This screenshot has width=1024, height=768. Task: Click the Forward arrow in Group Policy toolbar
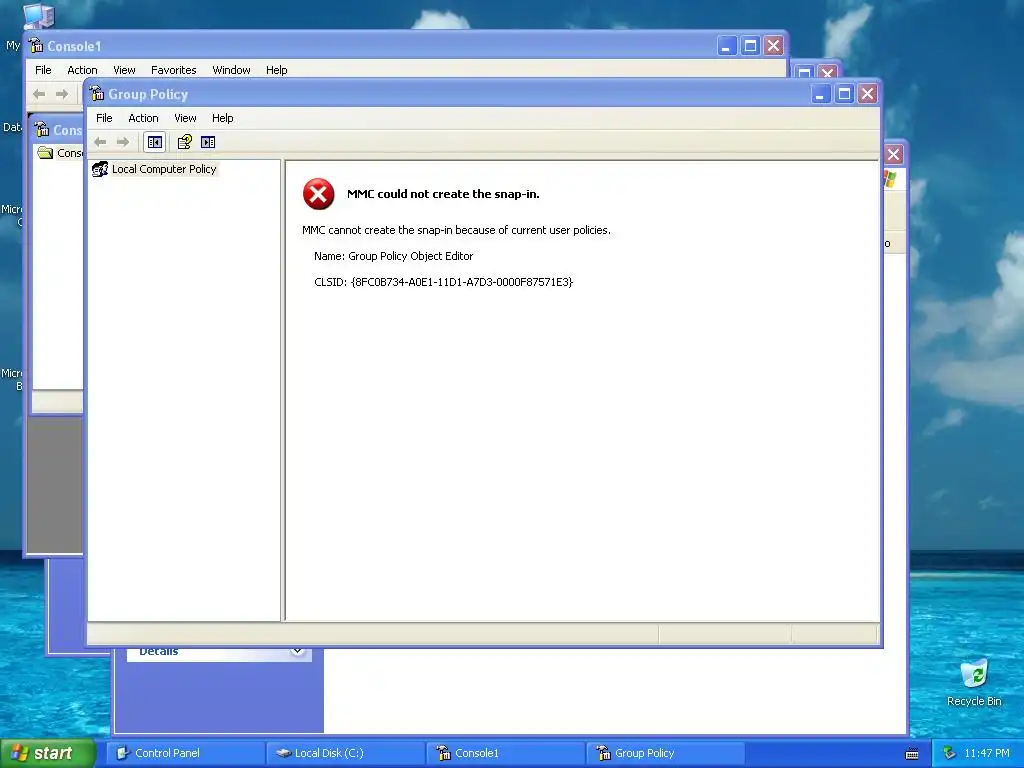point(123,142)
